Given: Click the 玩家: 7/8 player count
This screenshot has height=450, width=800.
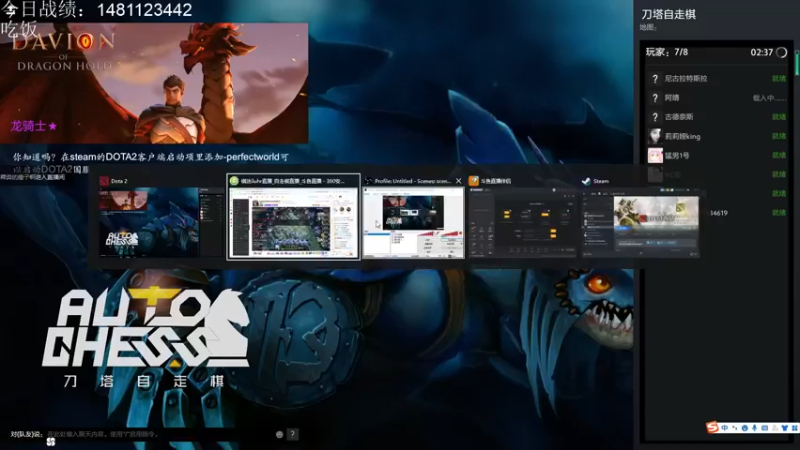Looking at the screenshot, I should pos(667,52).
